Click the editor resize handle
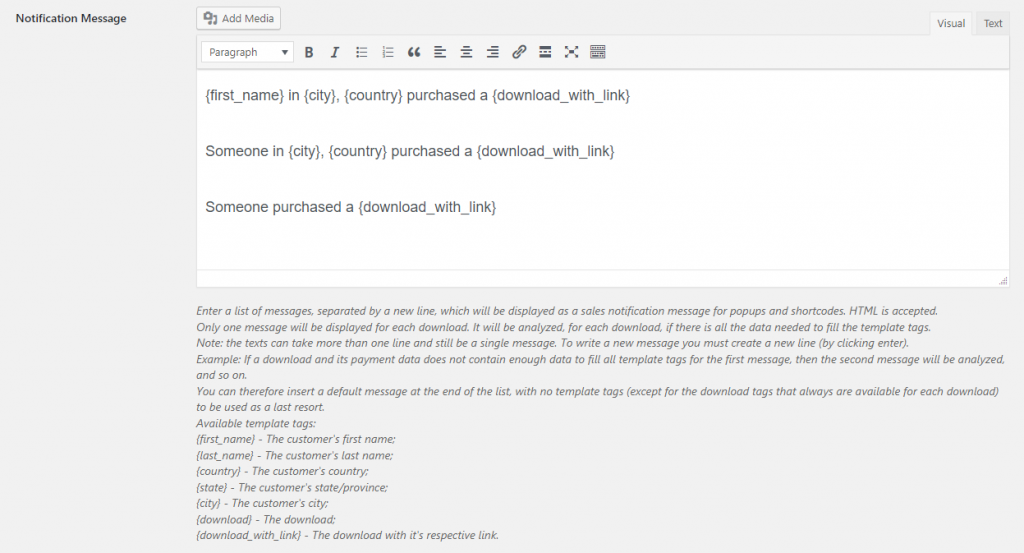 coord(1003,281)
